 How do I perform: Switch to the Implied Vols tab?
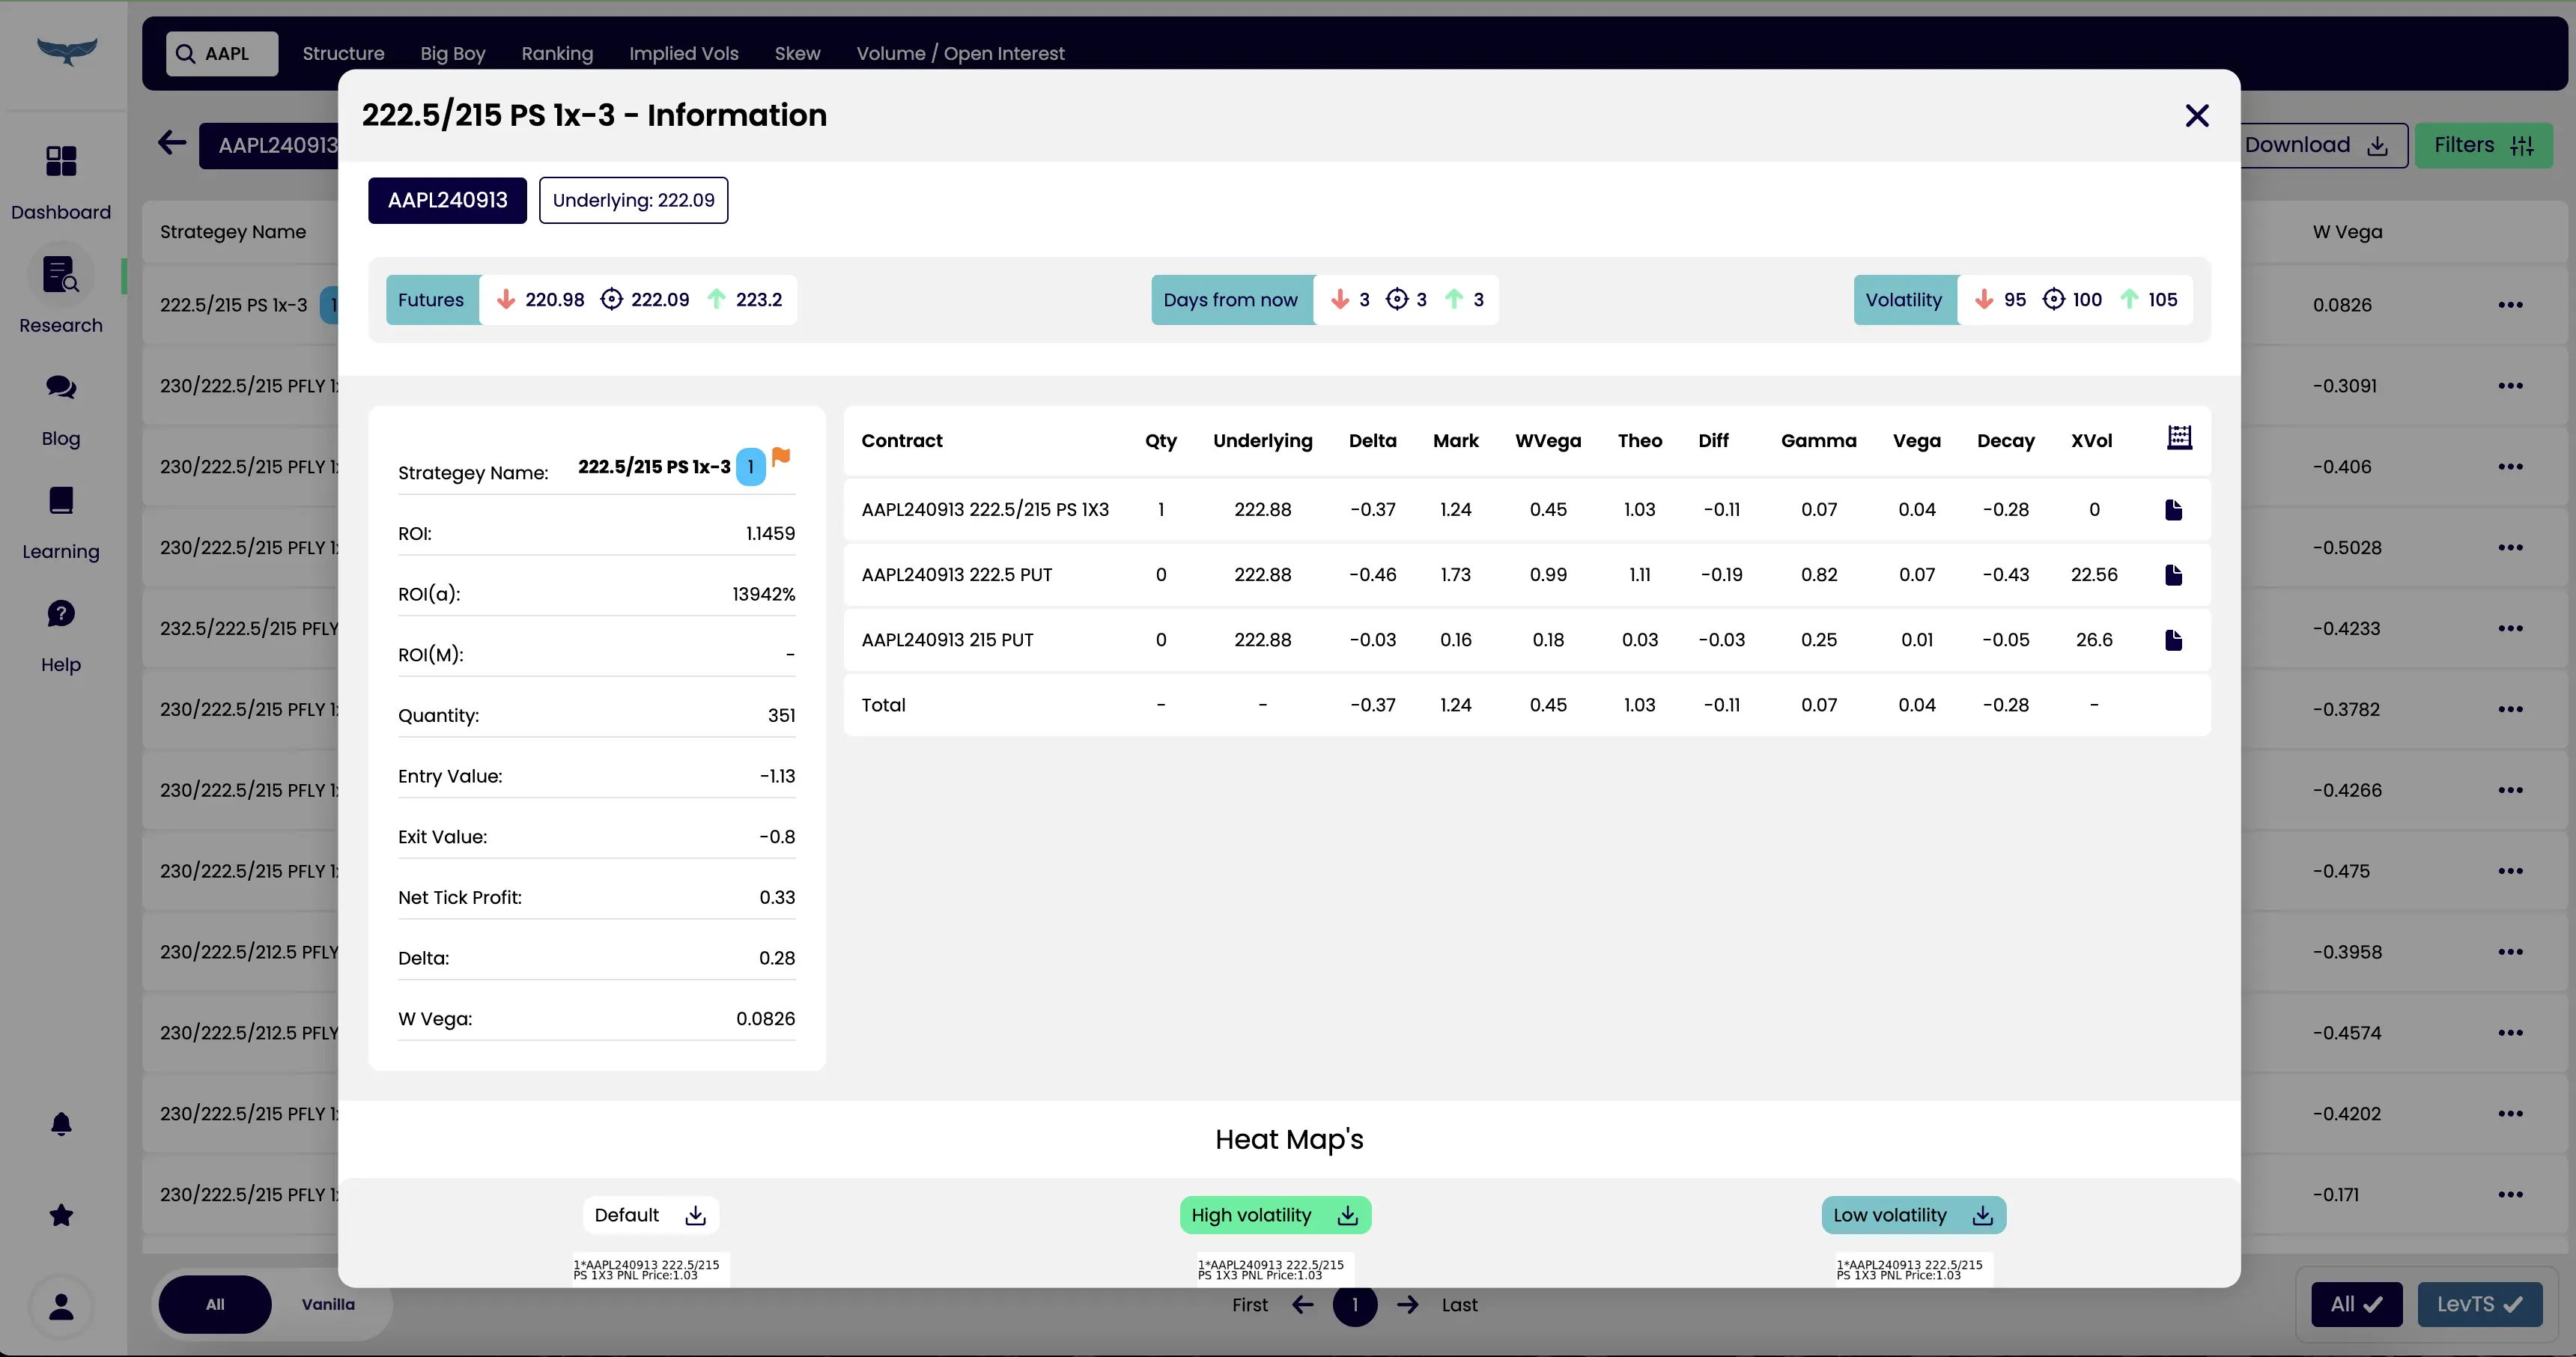pyautogui.click(x=683, y=54)
